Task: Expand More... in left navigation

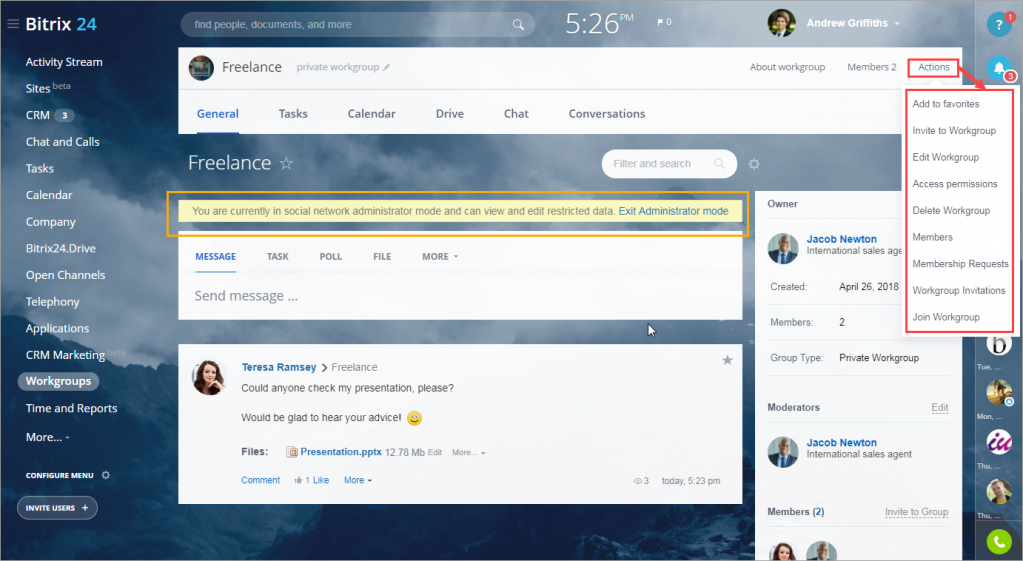Action: pos(47,437)
